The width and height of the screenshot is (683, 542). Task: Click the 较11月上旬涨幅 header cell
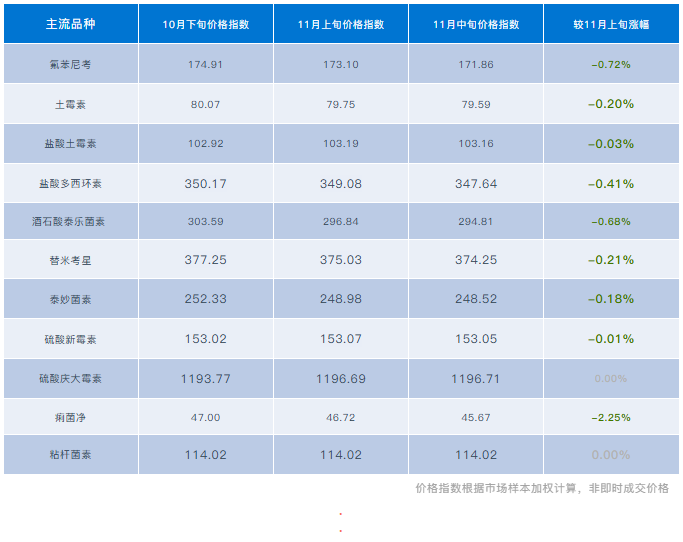[x=610, y=24]
